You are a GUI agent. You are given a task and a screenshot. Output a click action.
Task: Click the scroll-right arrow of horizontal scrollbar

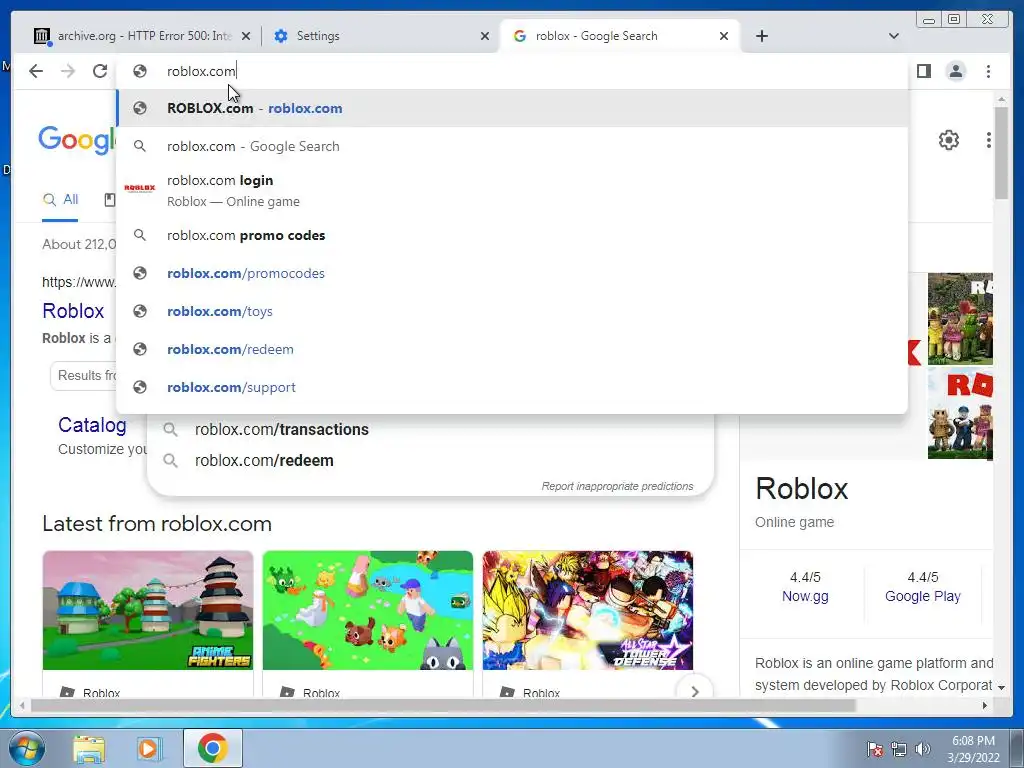(x=985, y=705)
